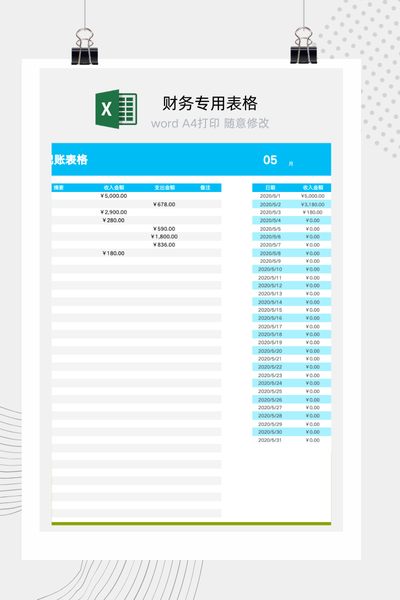
Task: Select the date cell 2020/5/27
Action: (x=270, y=408)
